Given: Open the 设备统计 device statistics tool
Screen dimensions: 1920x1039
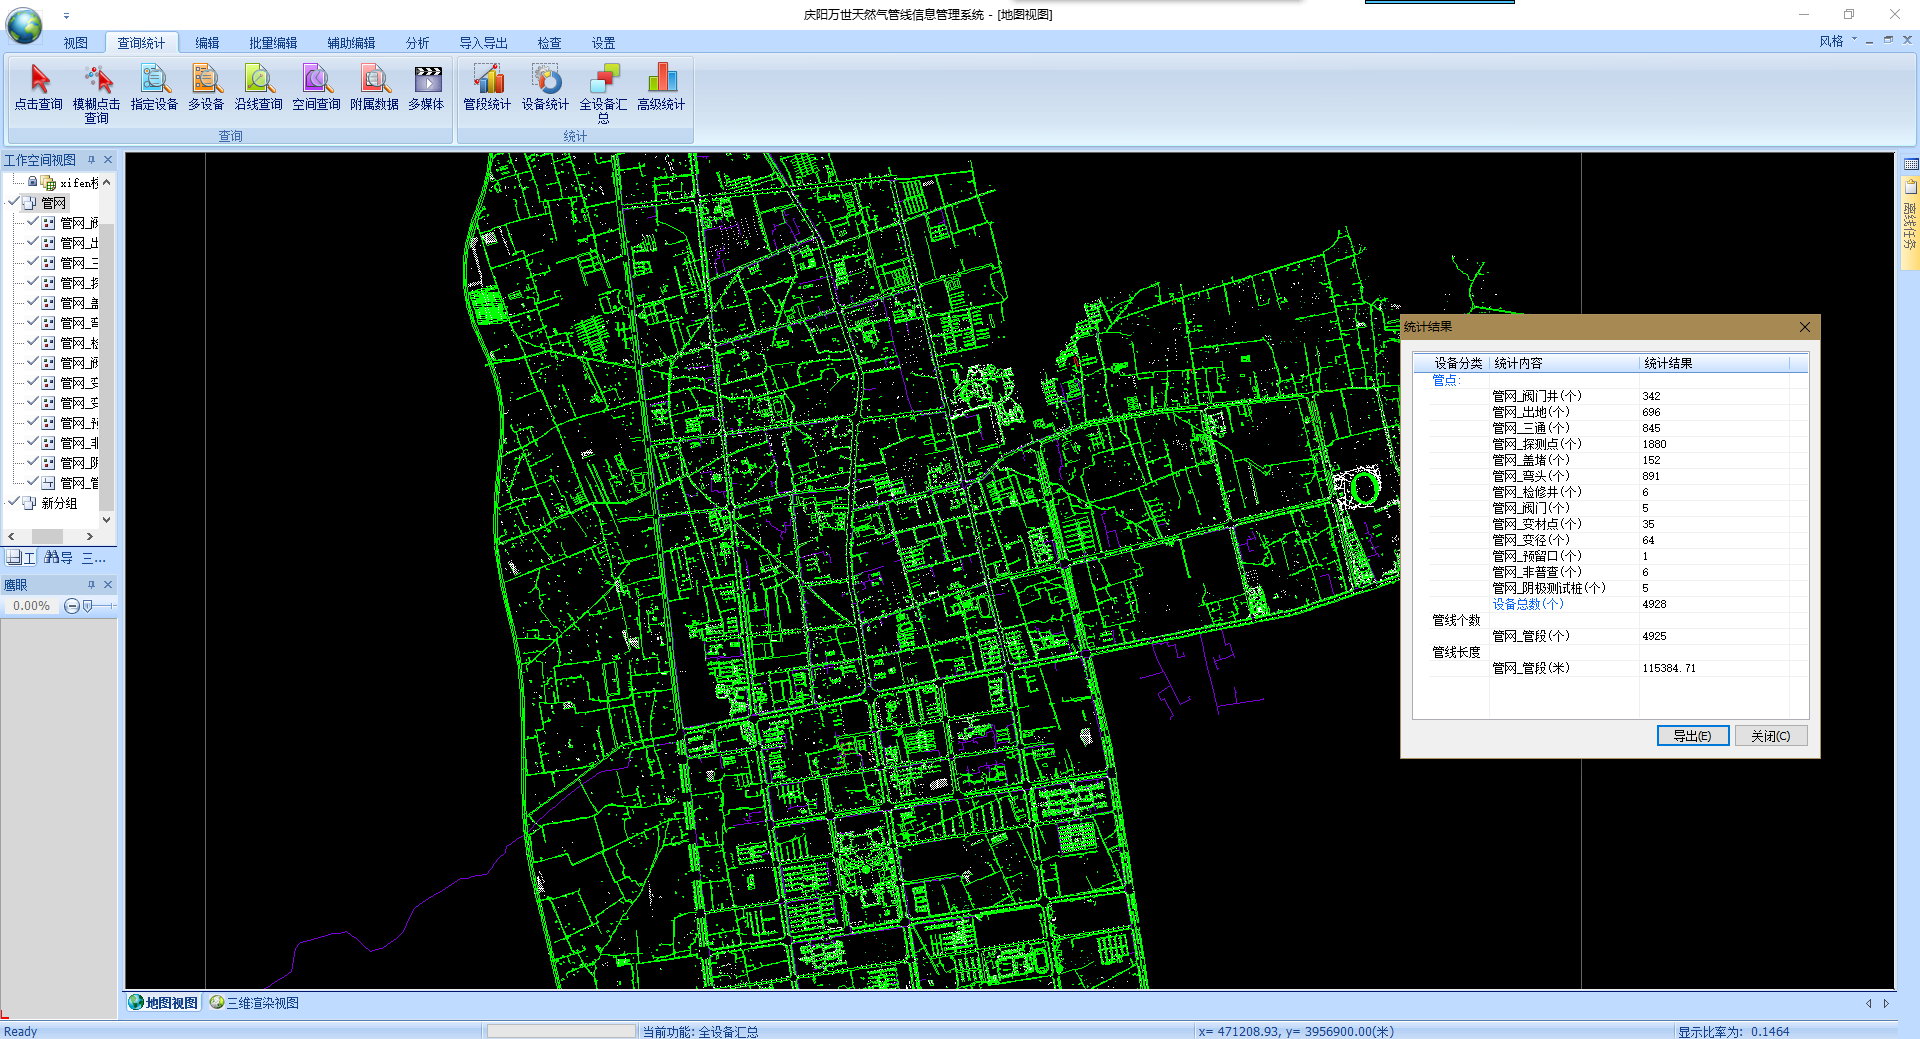Looking at the screenshot, I should tap(545, 87).
